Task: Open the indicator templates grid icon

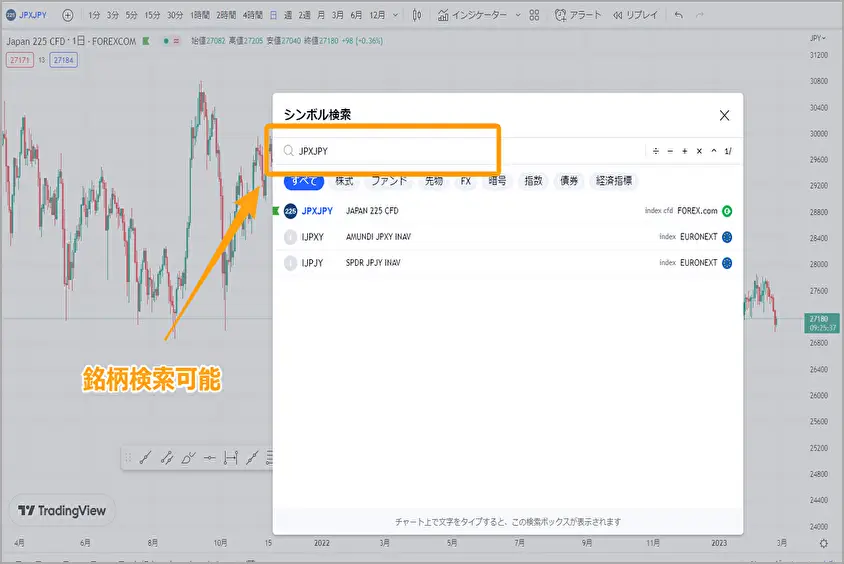Action: point(534,15)
